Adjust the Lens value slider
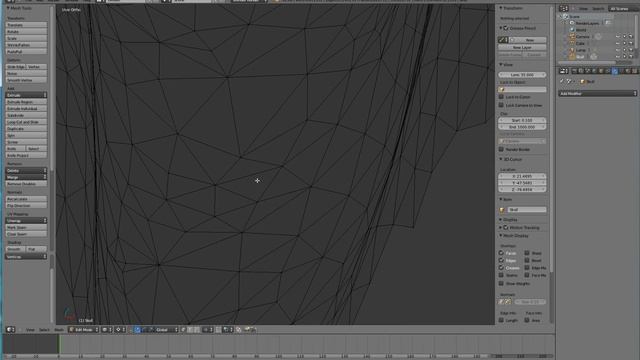Image resolution: width=640 pixels, height=360 pixels. point(522,75)
